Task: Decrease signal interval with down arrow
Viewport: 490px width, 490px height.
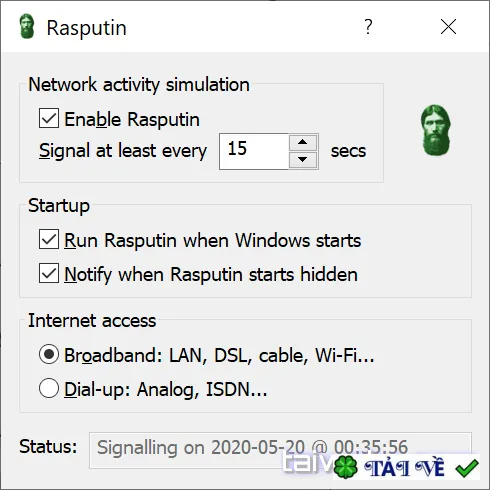Action: 303,160
